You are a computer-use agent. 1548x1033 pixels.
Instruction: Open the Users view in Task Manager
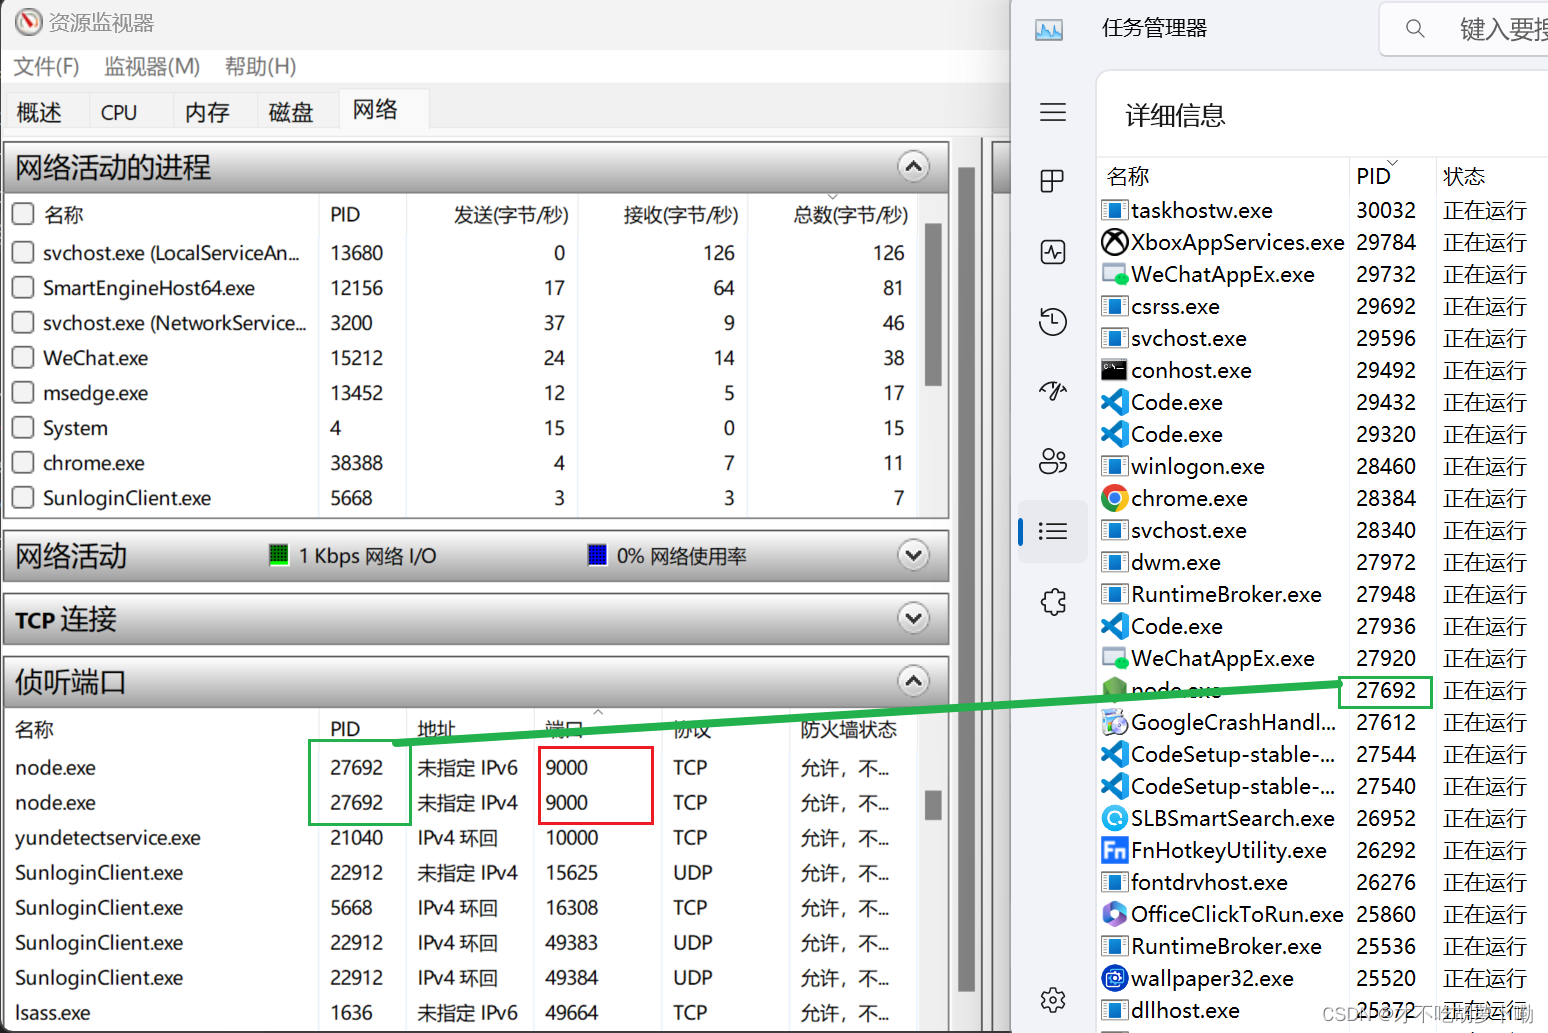click(1052, 461)
